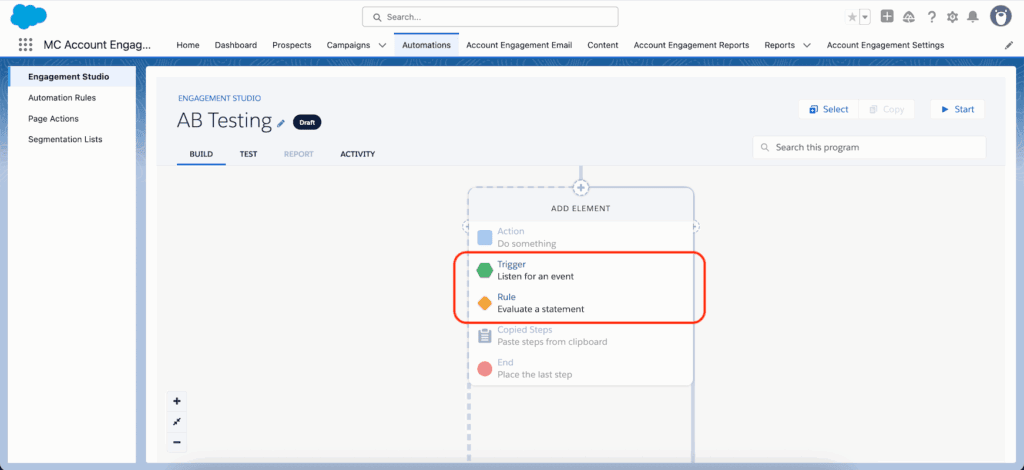Image resolution: width=1024 pixels, height=470 pixels.
Task: Click the 'Do something' description
Action: (526, 243)
